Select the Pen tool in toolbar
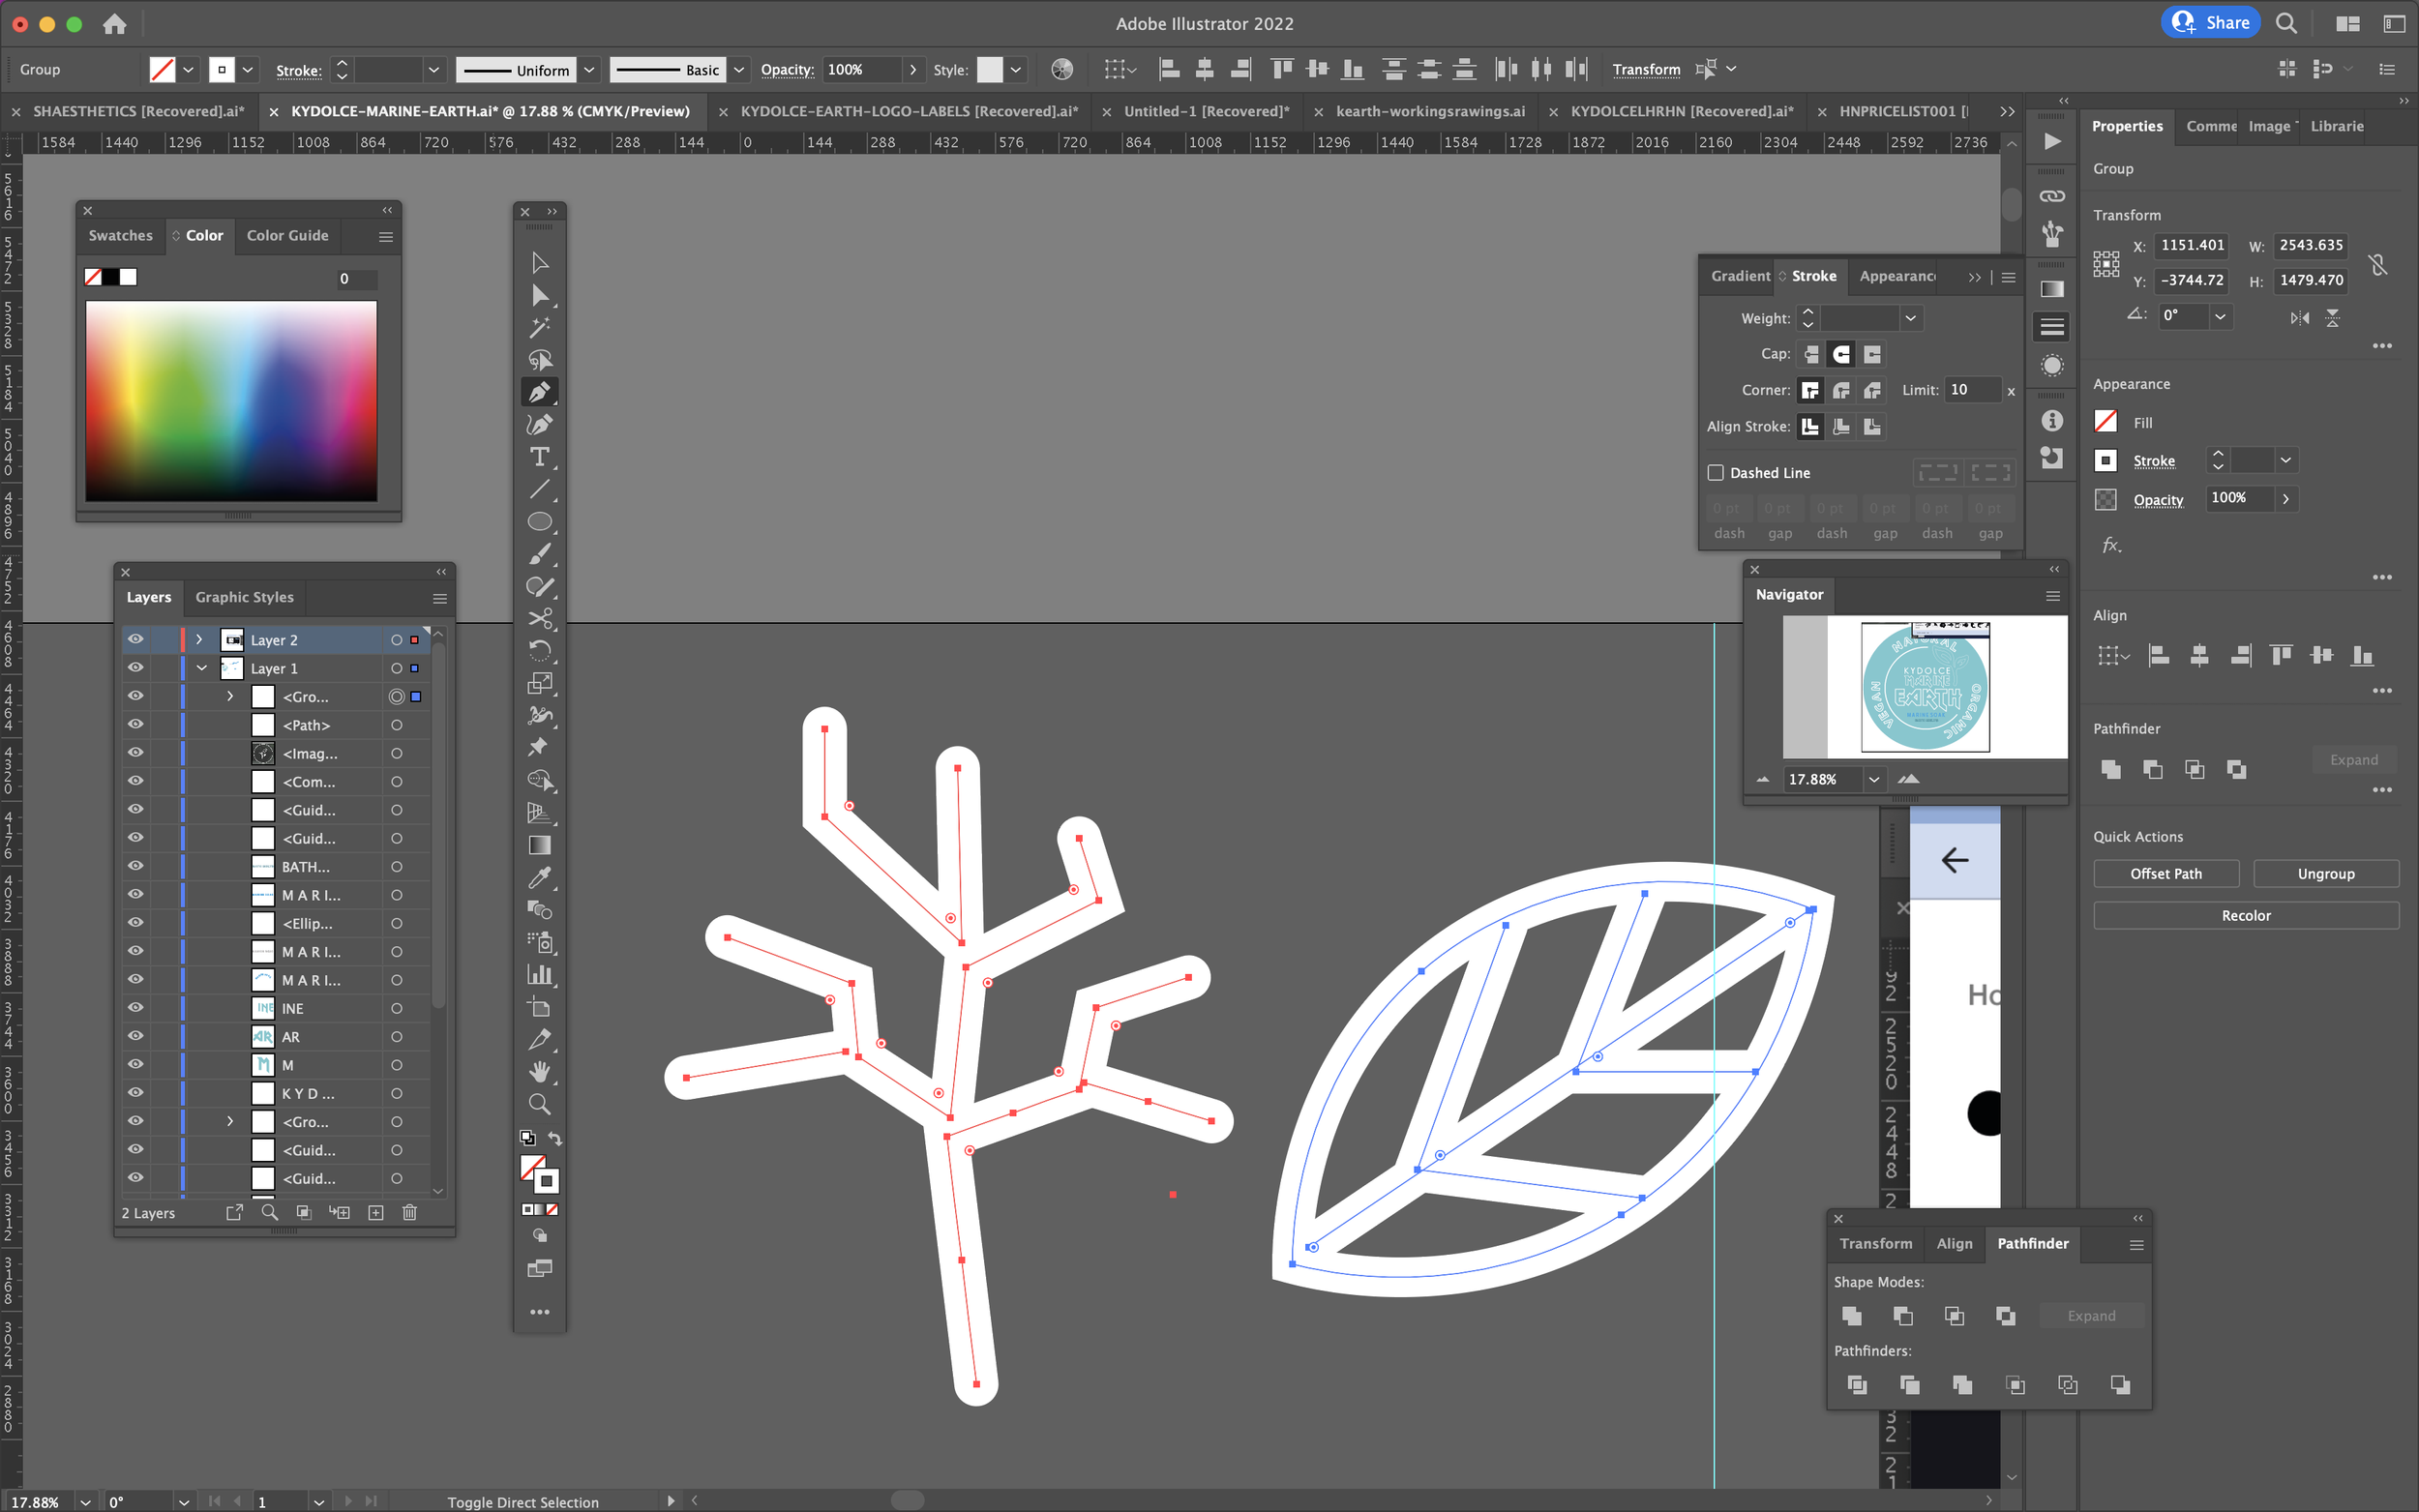This screenshot has height=1512, width=2419. pos(539,392)
